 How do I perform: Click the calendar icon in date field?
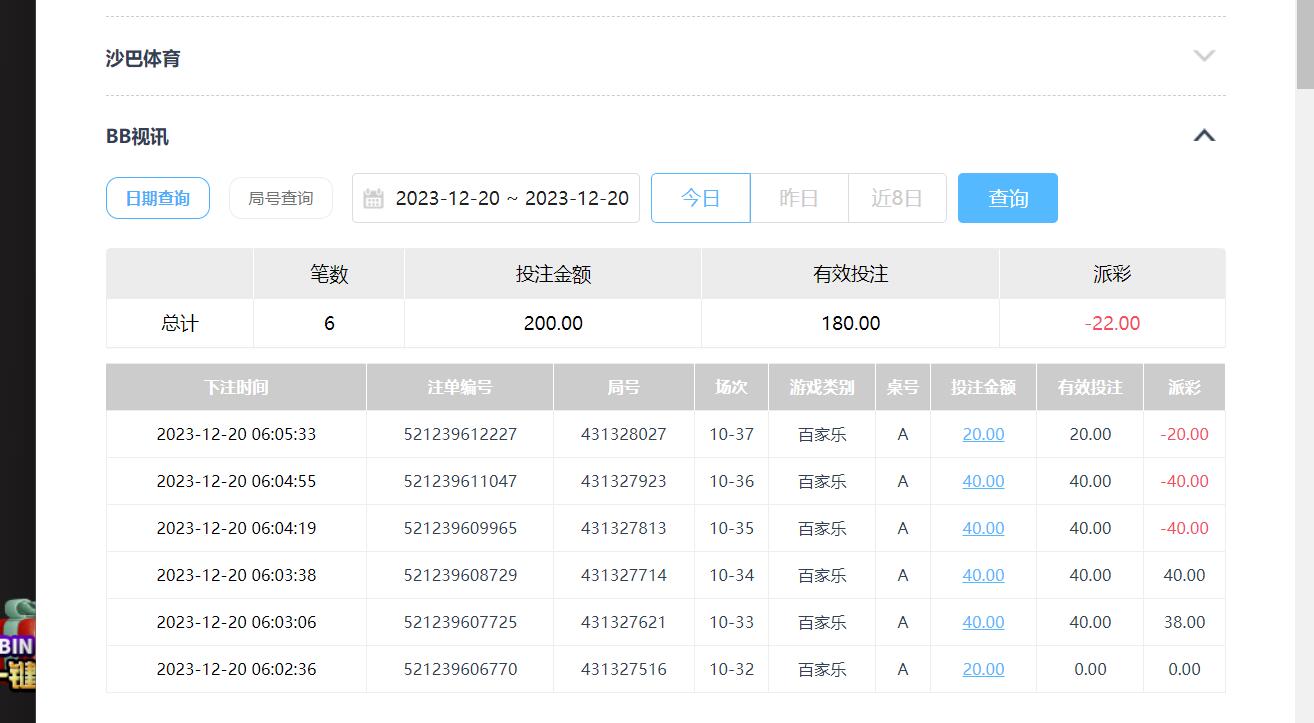(x=373, y=198)
